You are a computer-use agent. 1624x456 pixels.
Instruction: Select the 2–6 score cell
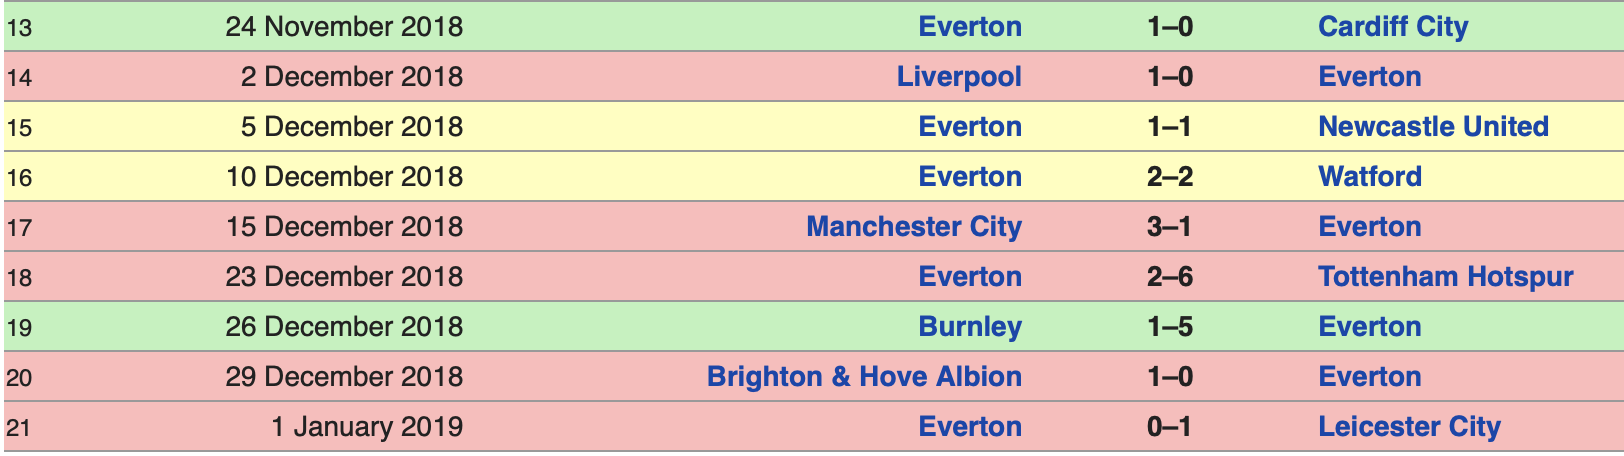point(1170,277)
